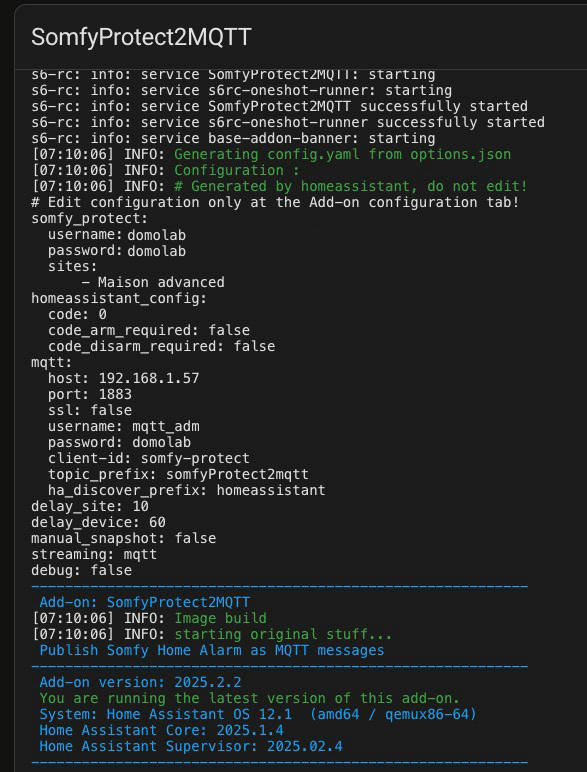Click the 'Generating config.yaml from options.json' log line
This screenshot has width=587, height=772.
pos(271,154)
